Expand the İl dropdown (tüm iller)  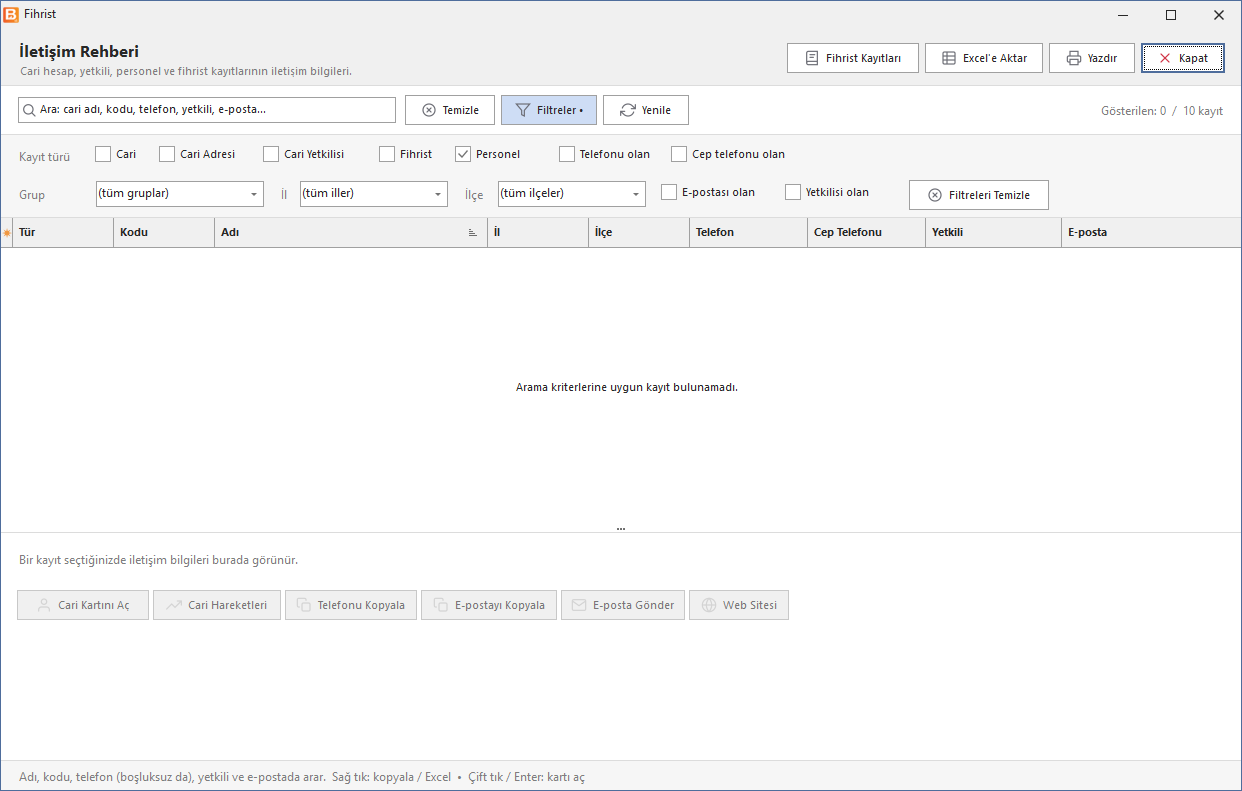374,194
